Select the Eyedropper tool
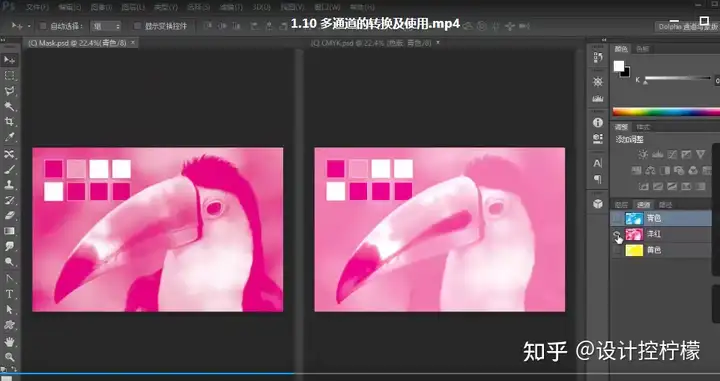The height and width of the screenshot is (381, 720). coord(9,138)
